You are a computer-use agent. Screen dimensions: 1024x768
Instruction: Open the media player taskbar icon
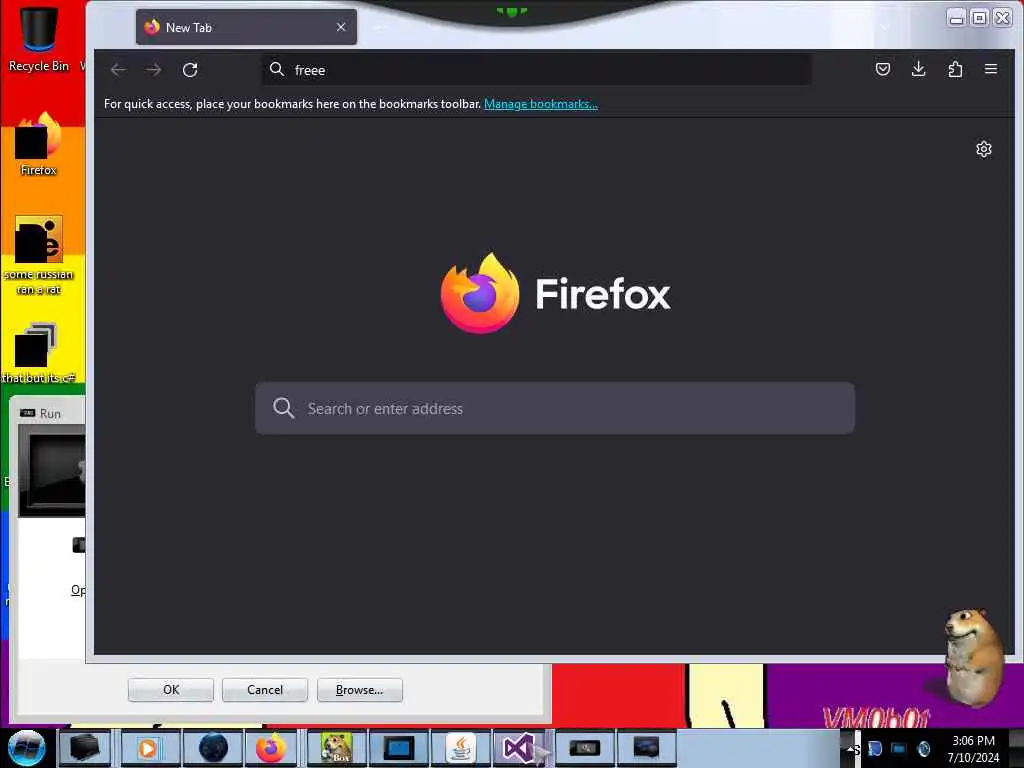coord(148,748)
